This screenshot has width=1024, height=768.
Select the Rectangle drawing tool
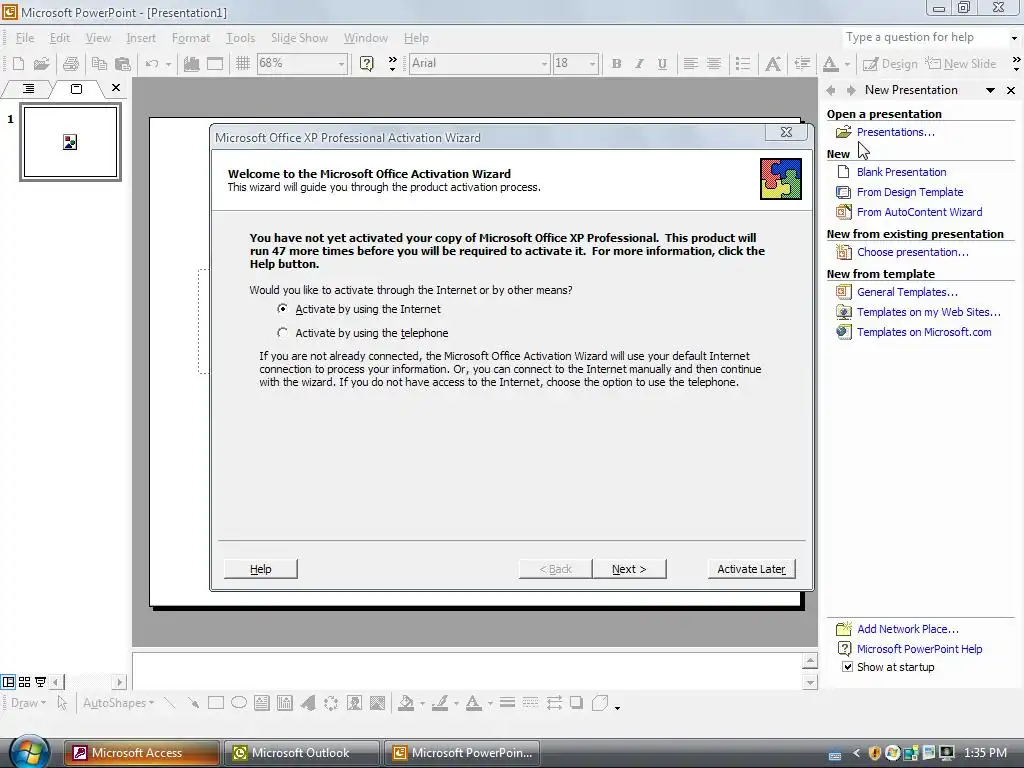[216, 703]
